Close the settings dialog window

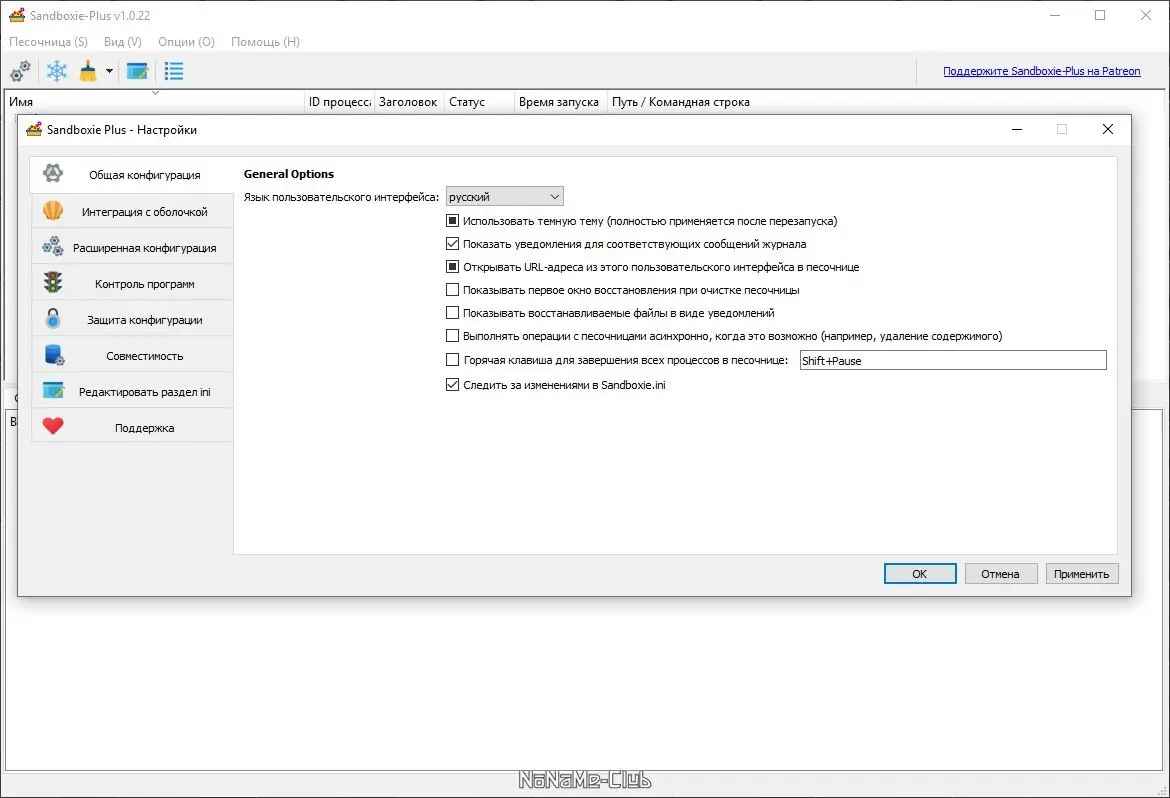(1108, 129)
